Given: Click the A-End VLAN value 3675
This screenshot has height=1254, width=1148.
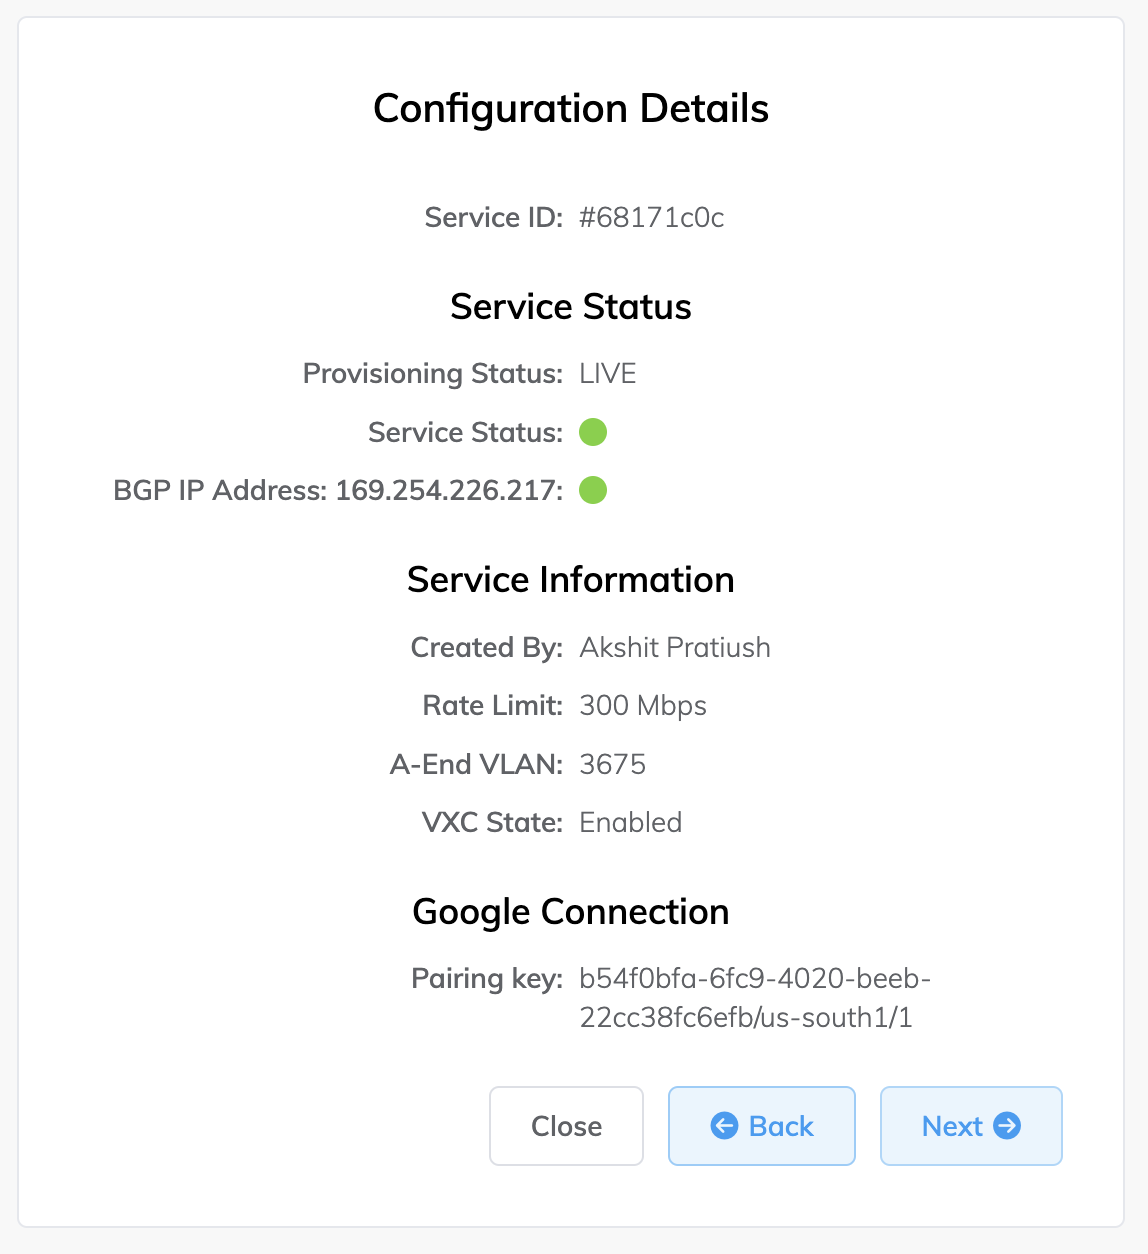Looking at the screenshot, I should click(x=612, y=765).
